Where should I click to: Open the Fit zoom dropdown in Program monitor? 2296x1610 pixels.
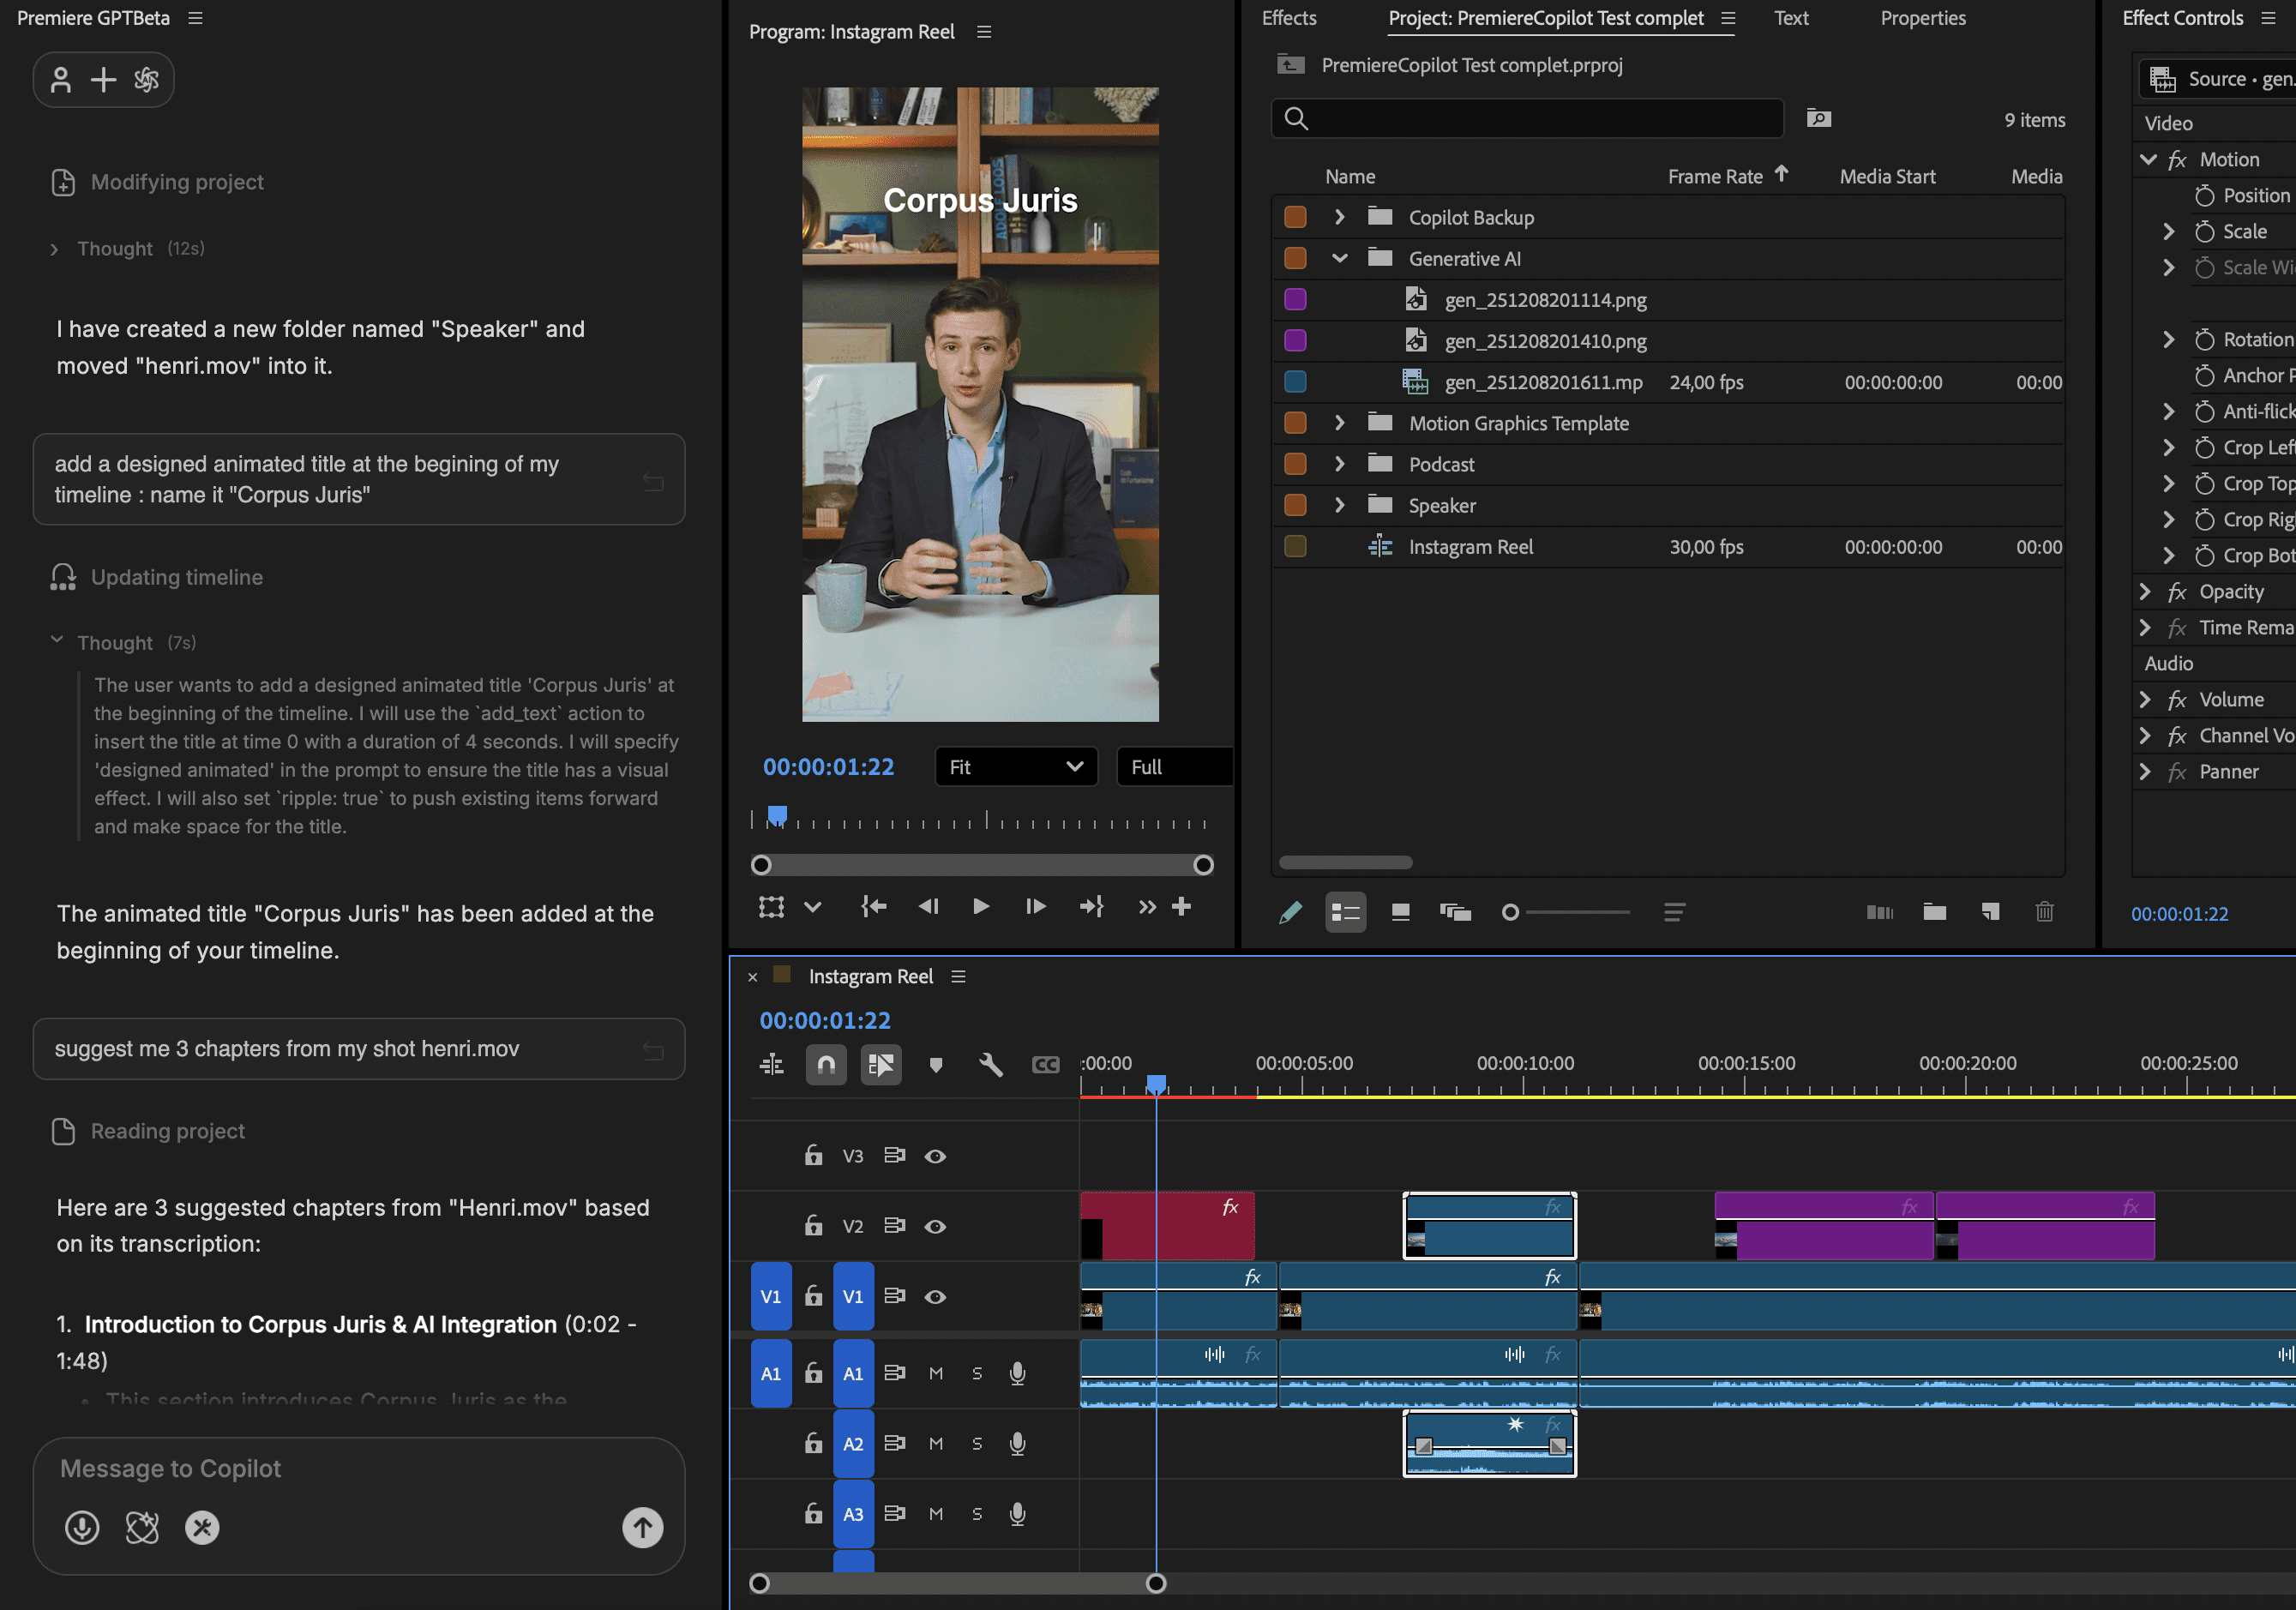coord(1016,767)
